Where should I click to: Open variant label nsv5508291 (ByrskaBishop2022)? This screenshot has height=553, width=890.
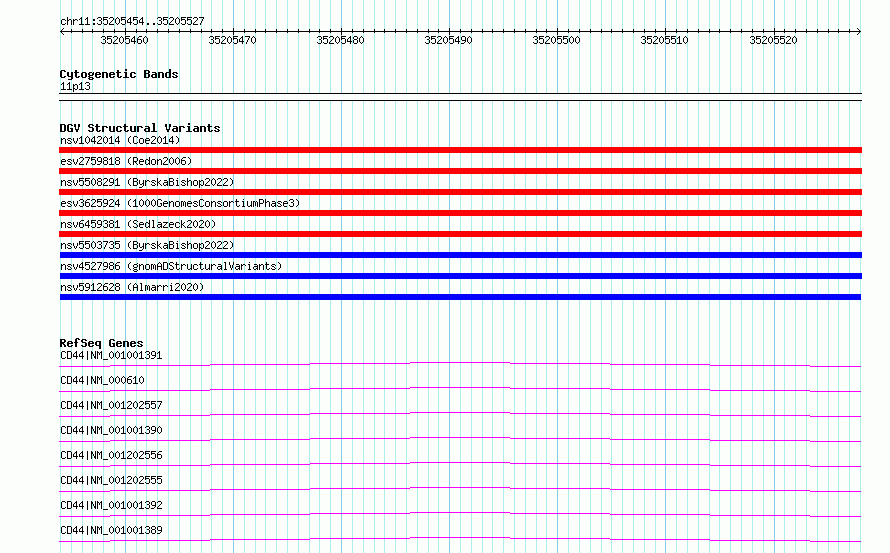coord(147,182)
